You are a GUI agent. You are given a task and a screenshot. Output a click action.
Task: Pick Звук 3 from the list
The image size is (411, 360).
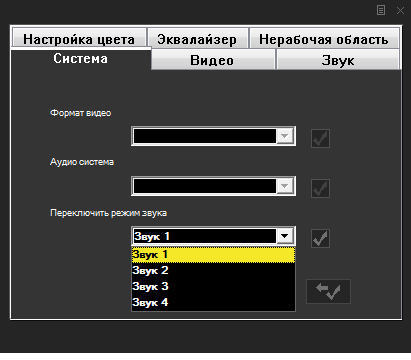pos(213,286)
